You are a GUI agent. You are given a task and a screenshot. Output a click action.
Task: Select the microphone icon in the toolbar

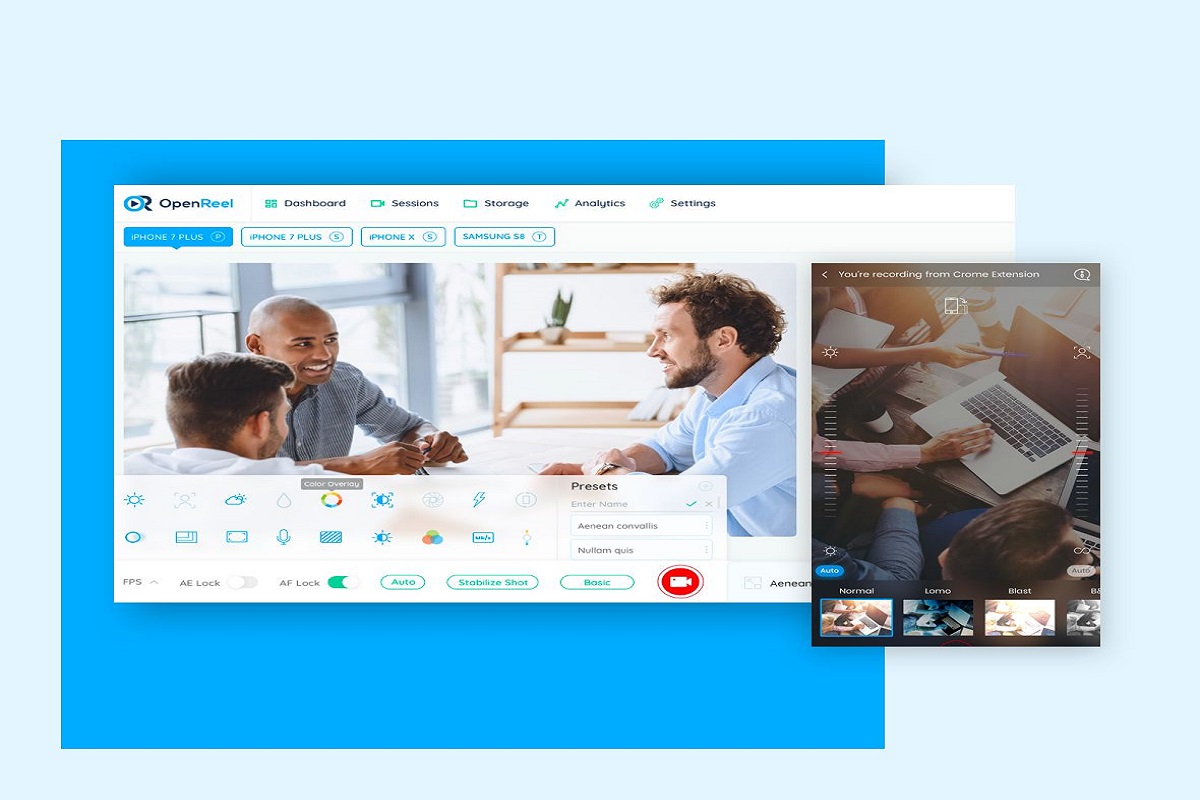point(283,537)
